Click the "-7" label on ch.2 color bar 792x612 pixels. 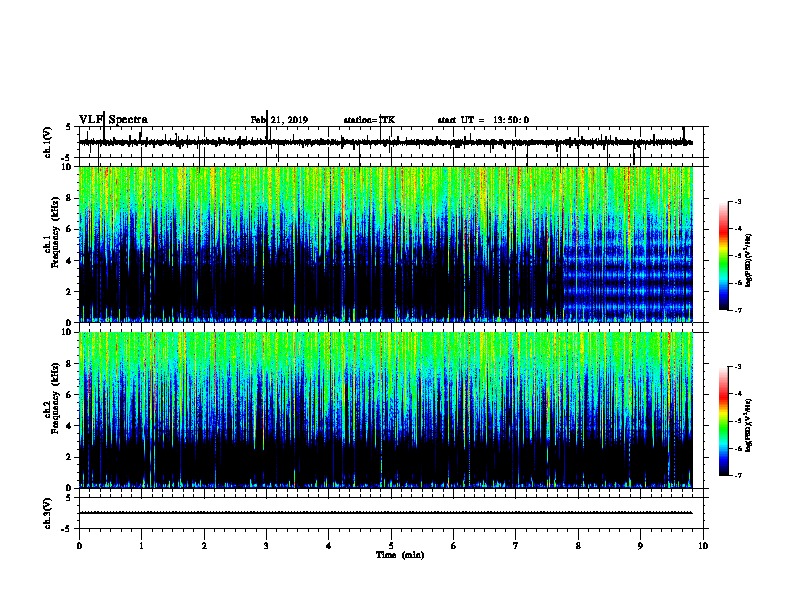click(x=737, y=475)
